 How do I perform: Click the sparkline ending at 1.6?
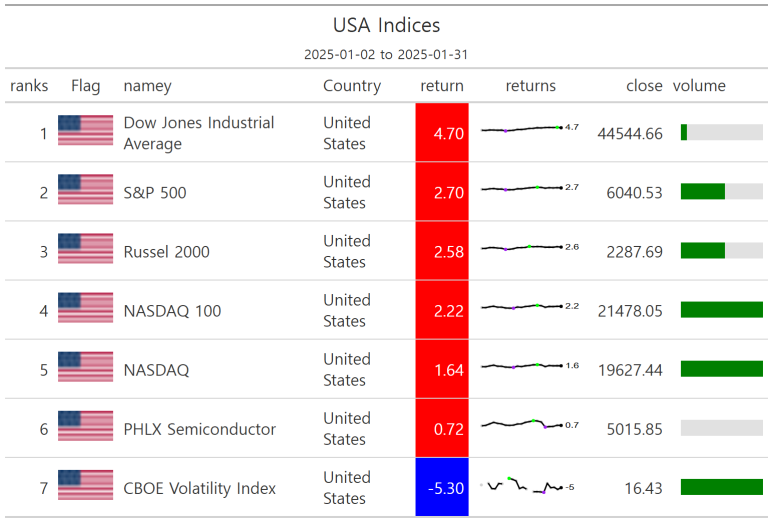pyautogui.click(x=530, y=366)
